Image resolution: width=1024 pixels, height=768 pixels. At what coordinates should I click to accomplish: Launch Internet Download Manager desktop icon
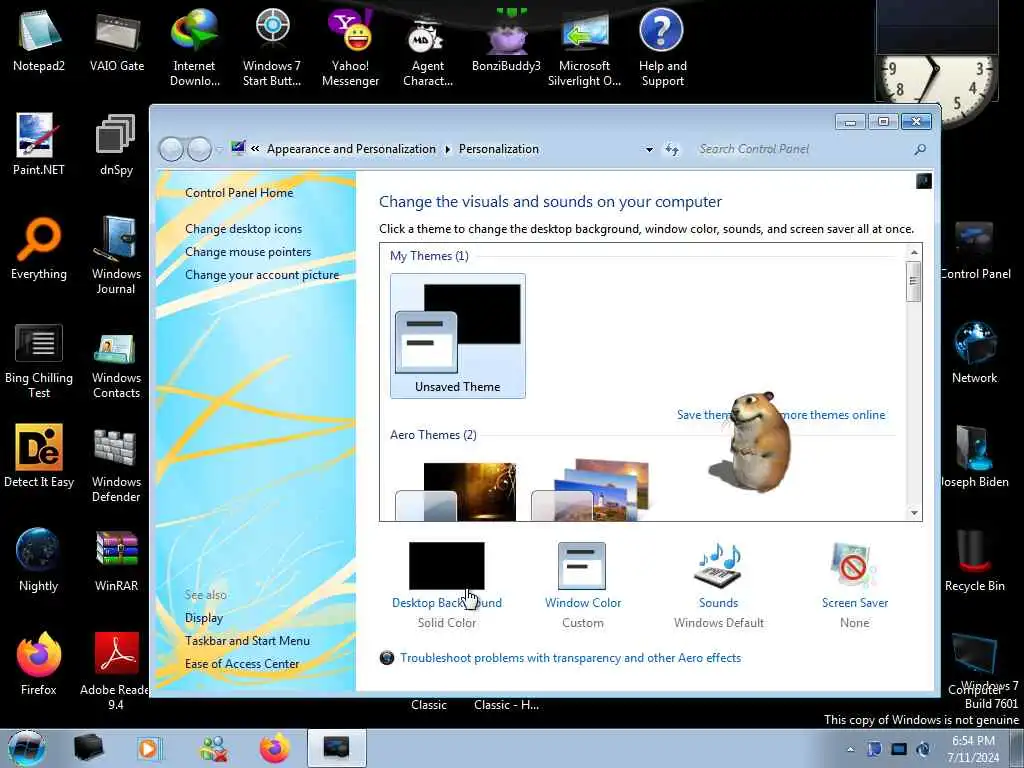(195, 48)
